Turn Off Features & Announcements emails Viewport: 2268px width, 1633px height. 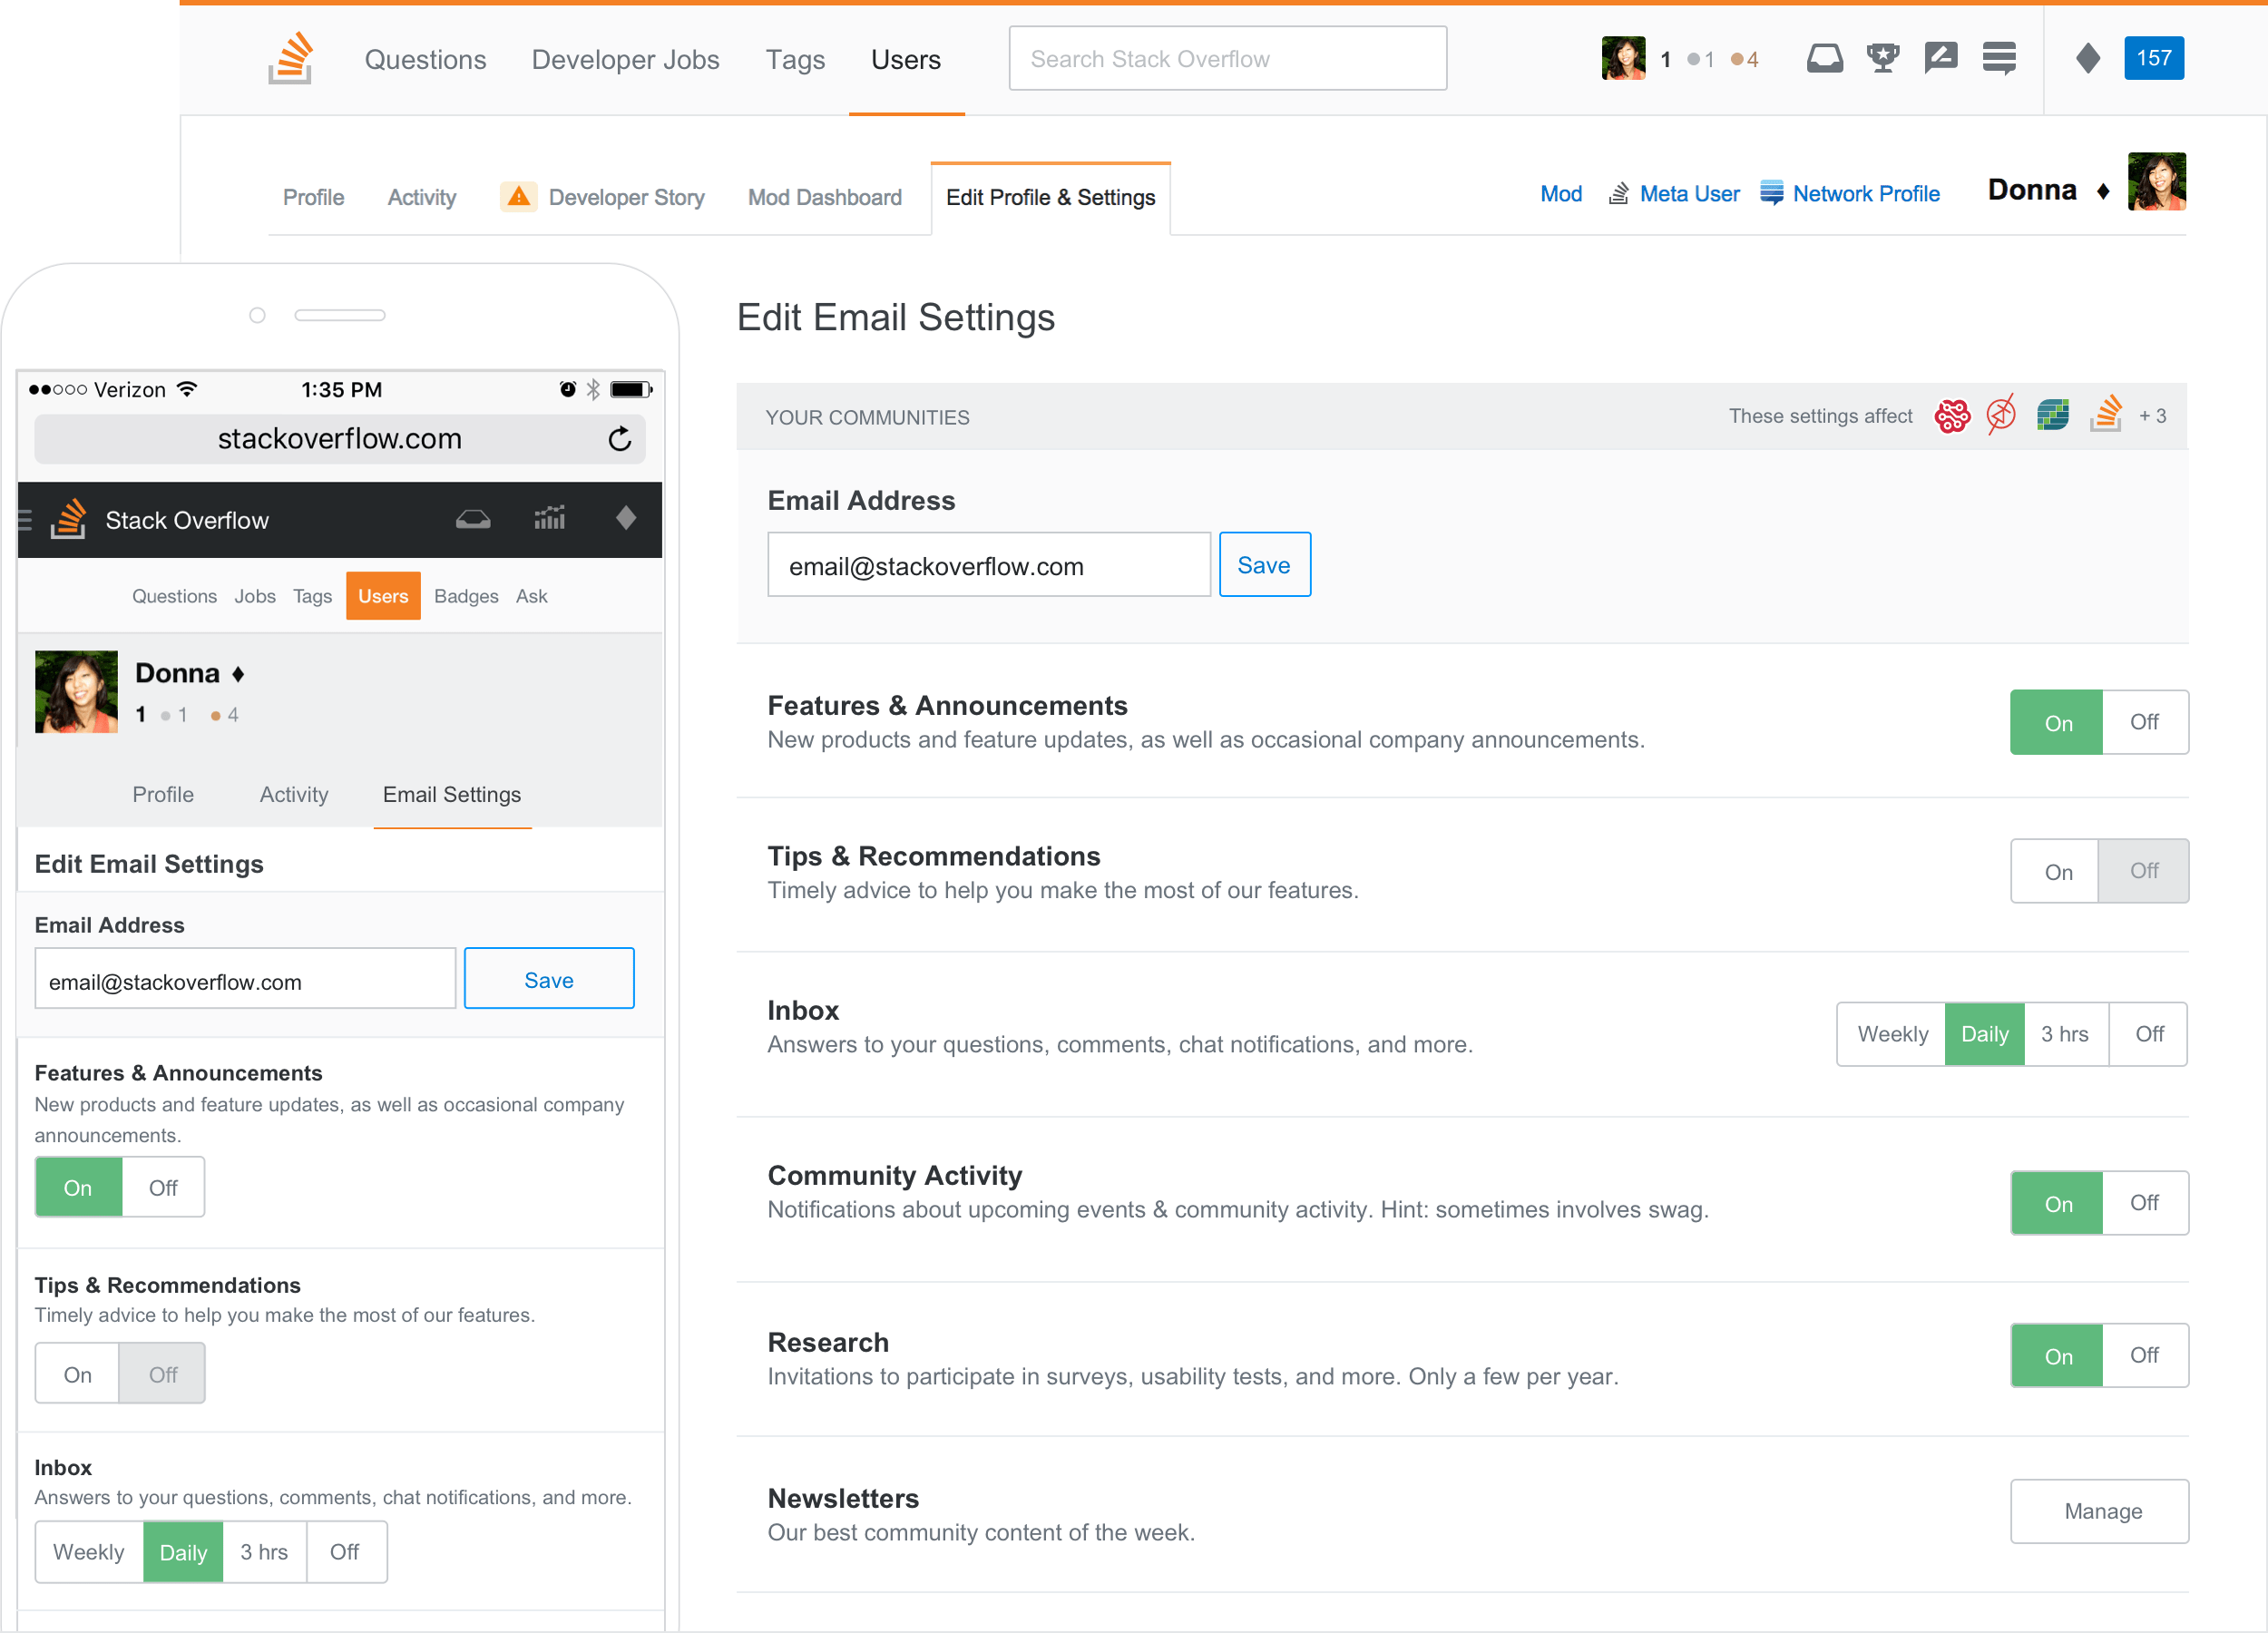click(2143, 722)
